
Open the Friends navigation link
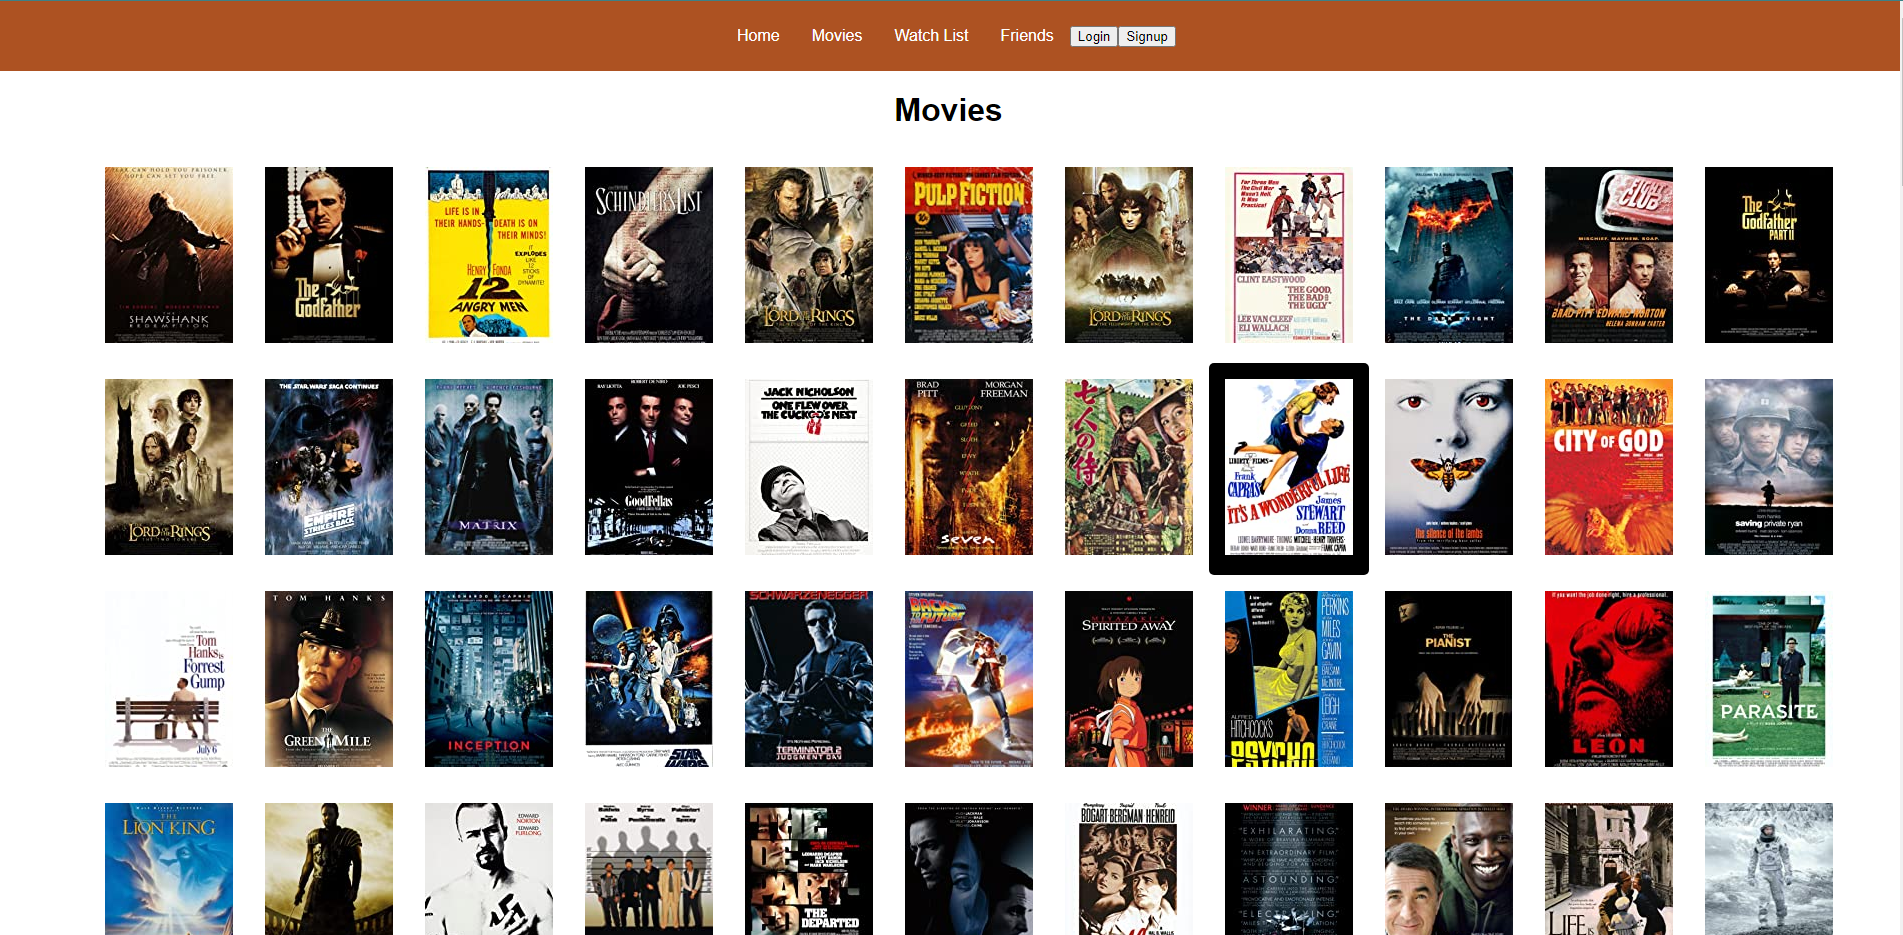pos(1026,35)
